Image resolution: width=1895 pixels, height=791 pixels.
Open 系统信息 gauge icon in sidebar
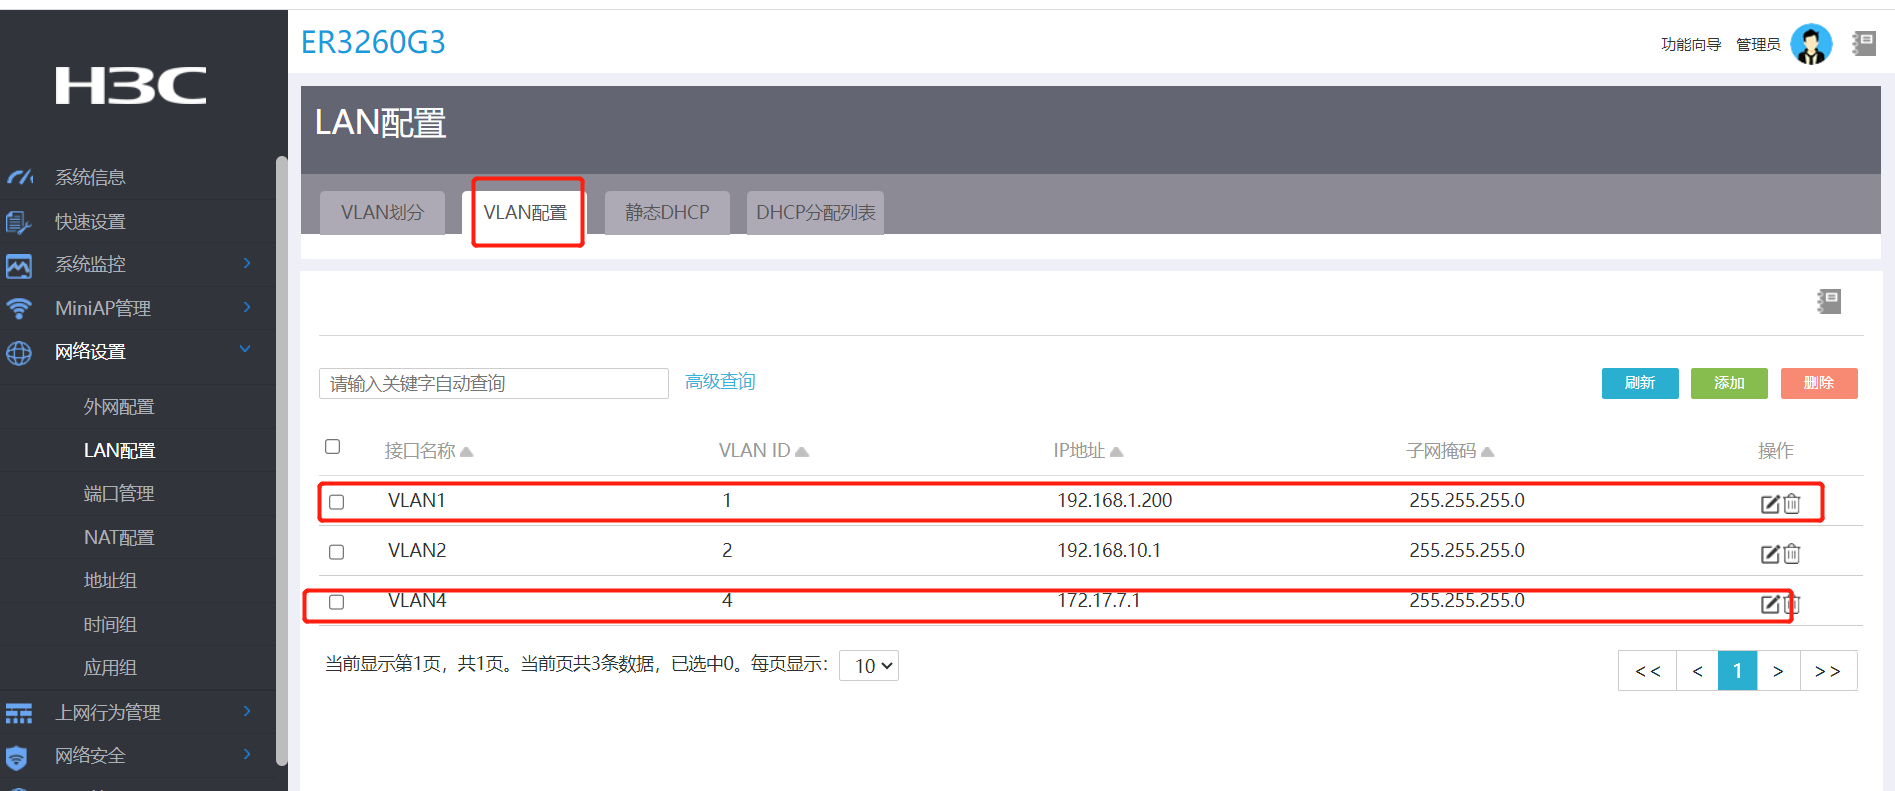pos(20,177)
